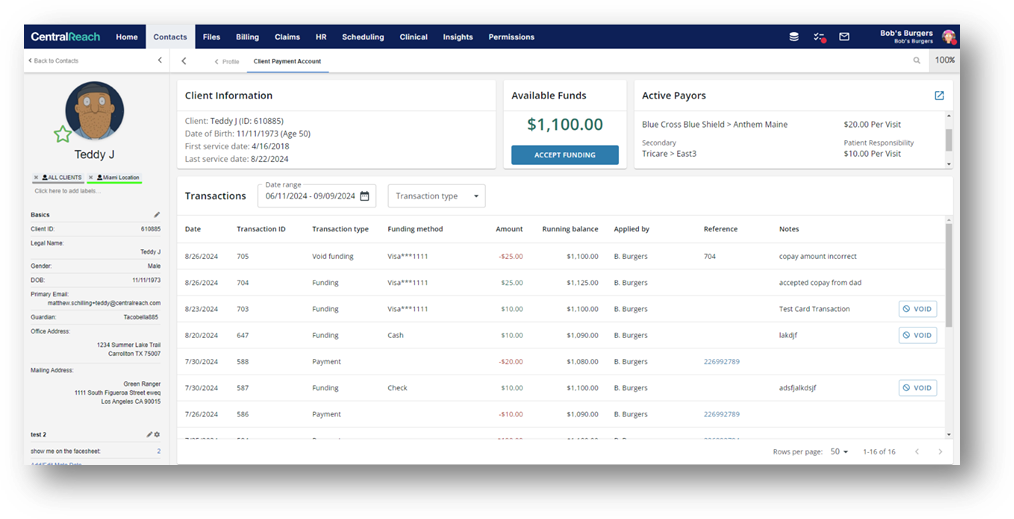Open the tasks checklist icon
This screenshot has width=1014, height=519.
[x=819, y=37]
